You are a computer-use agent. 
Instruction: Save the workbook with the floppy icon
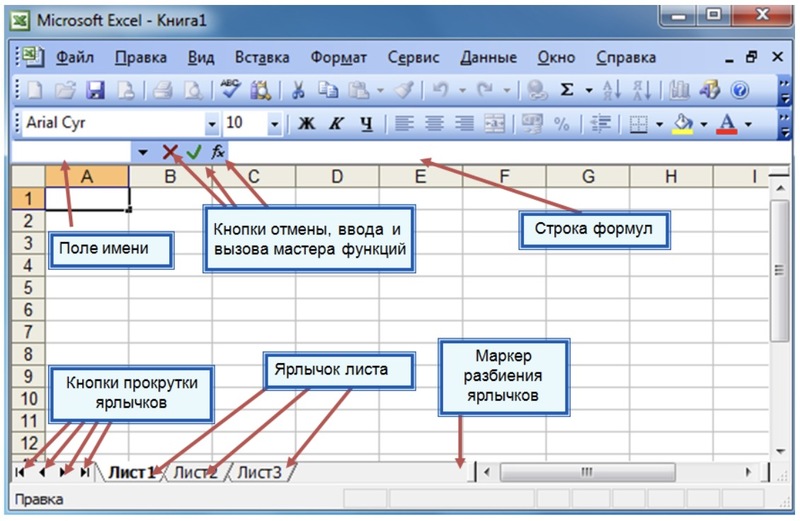pyautogui.click(x=95, y=91)
